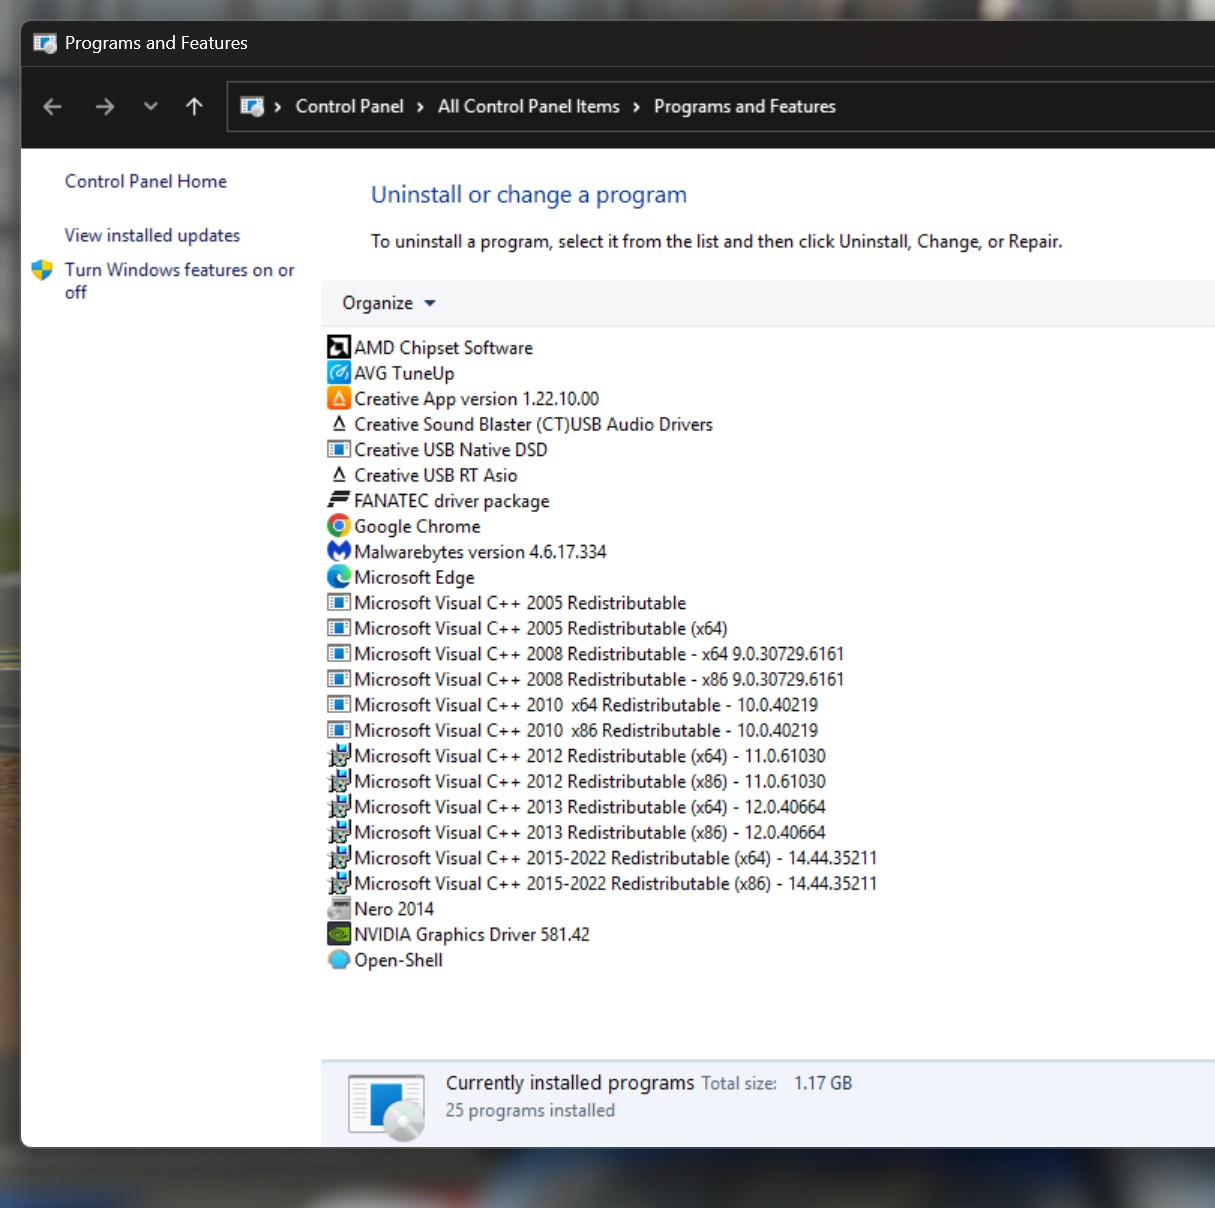Click the Visual C++ 2010 x86 Redistributable icon

(x=339, y=730)
